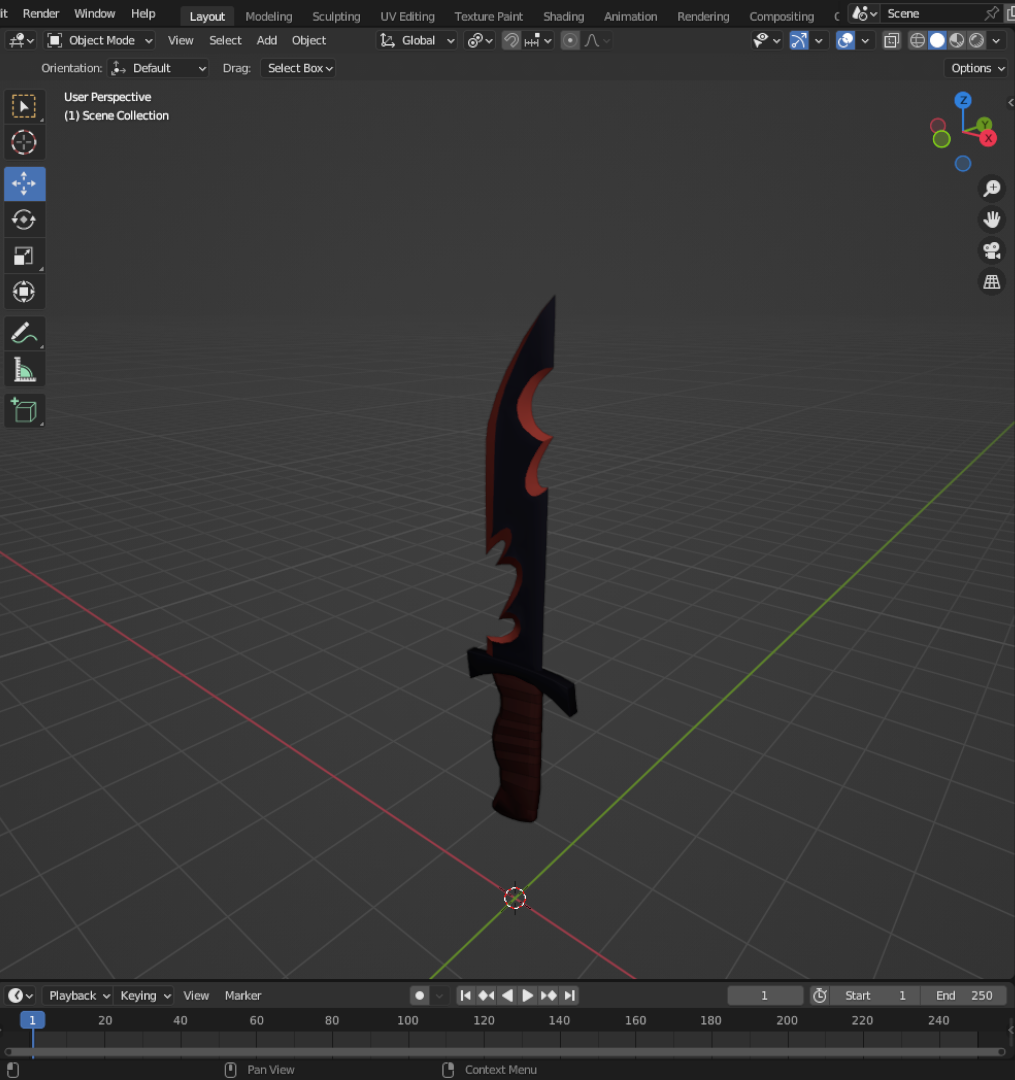Open the Keying popover

click(x=145, y=995)
